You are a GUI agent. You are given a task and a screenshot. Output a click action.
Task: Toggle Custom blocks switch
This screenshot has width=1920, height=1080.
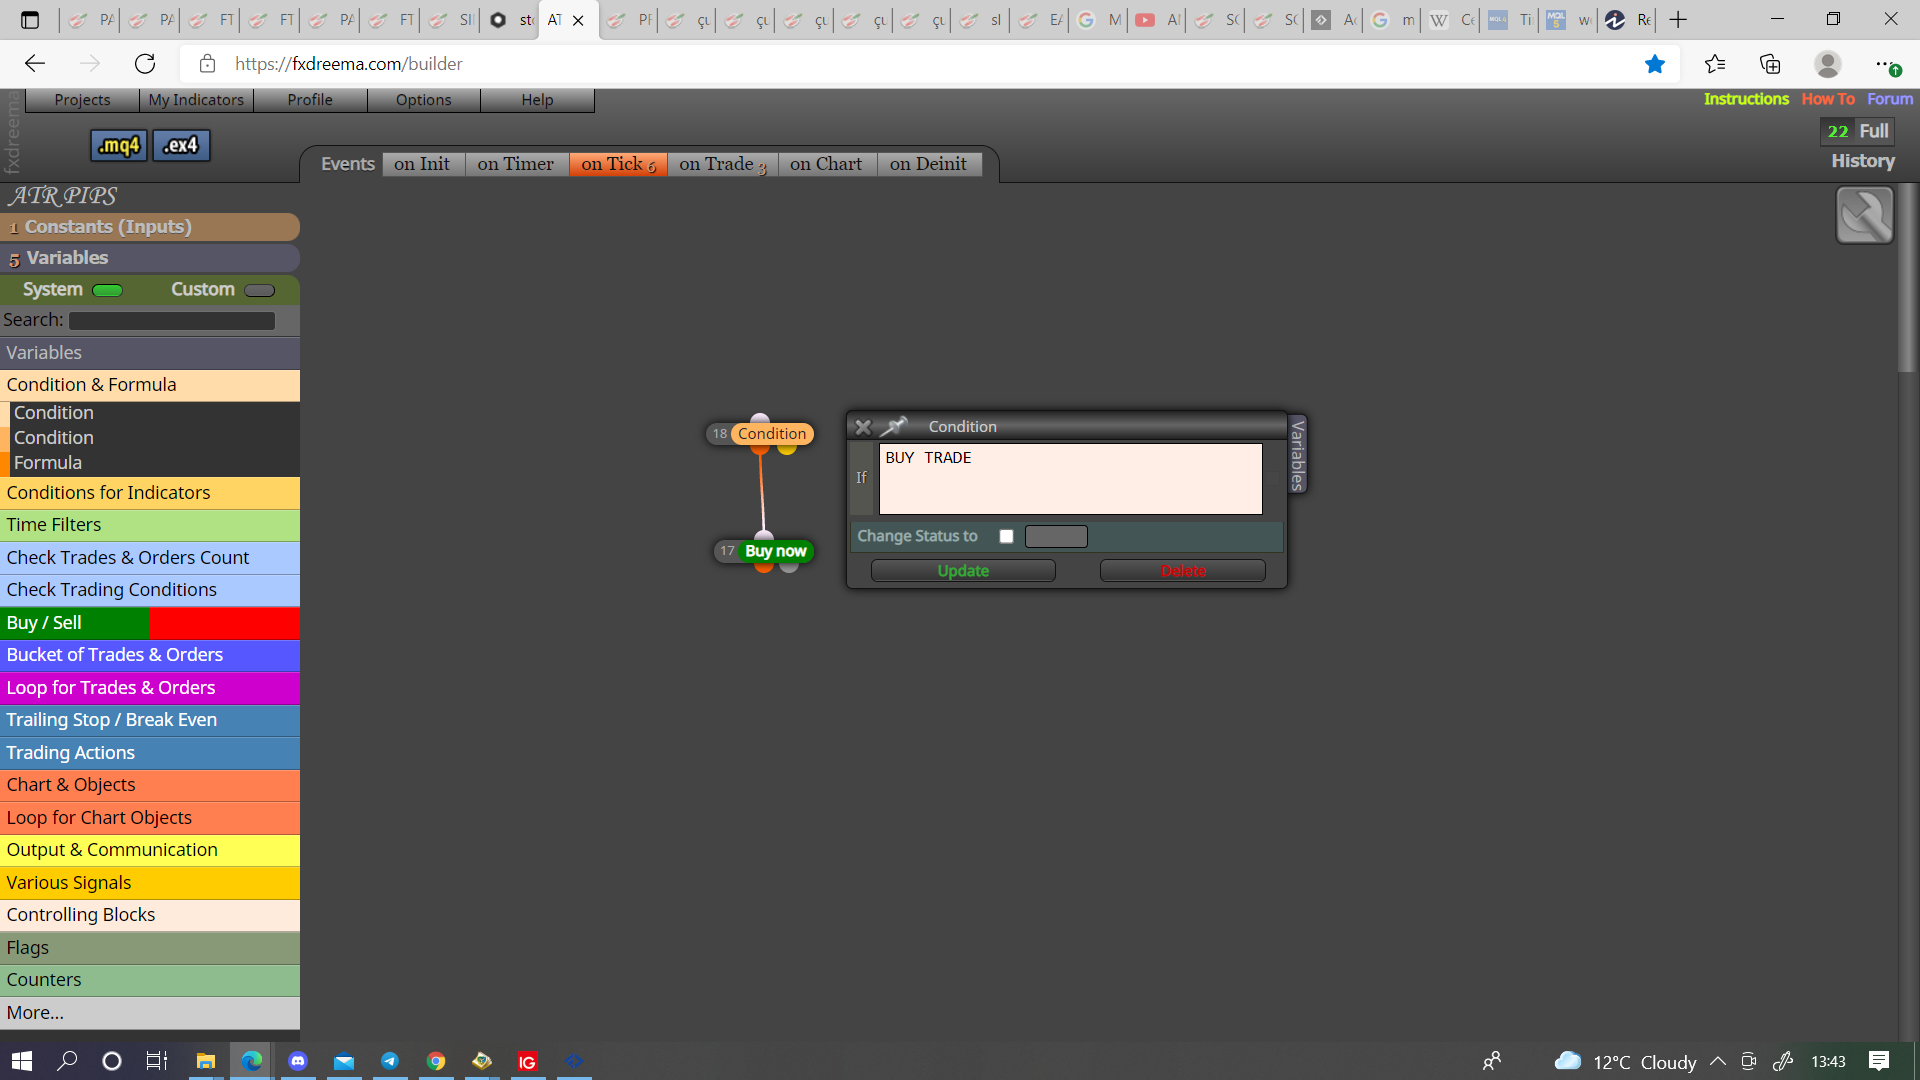259,290
